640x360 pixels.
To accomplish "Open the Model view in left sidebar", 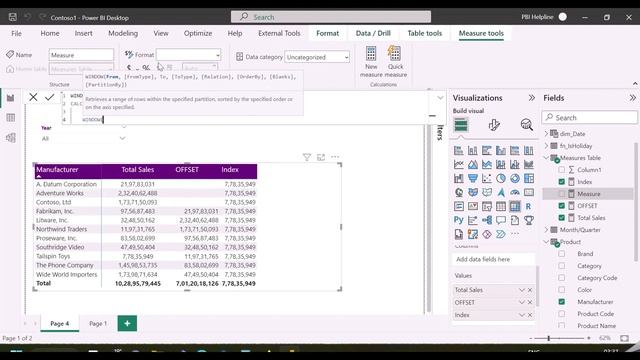I will tap(11, 138).
